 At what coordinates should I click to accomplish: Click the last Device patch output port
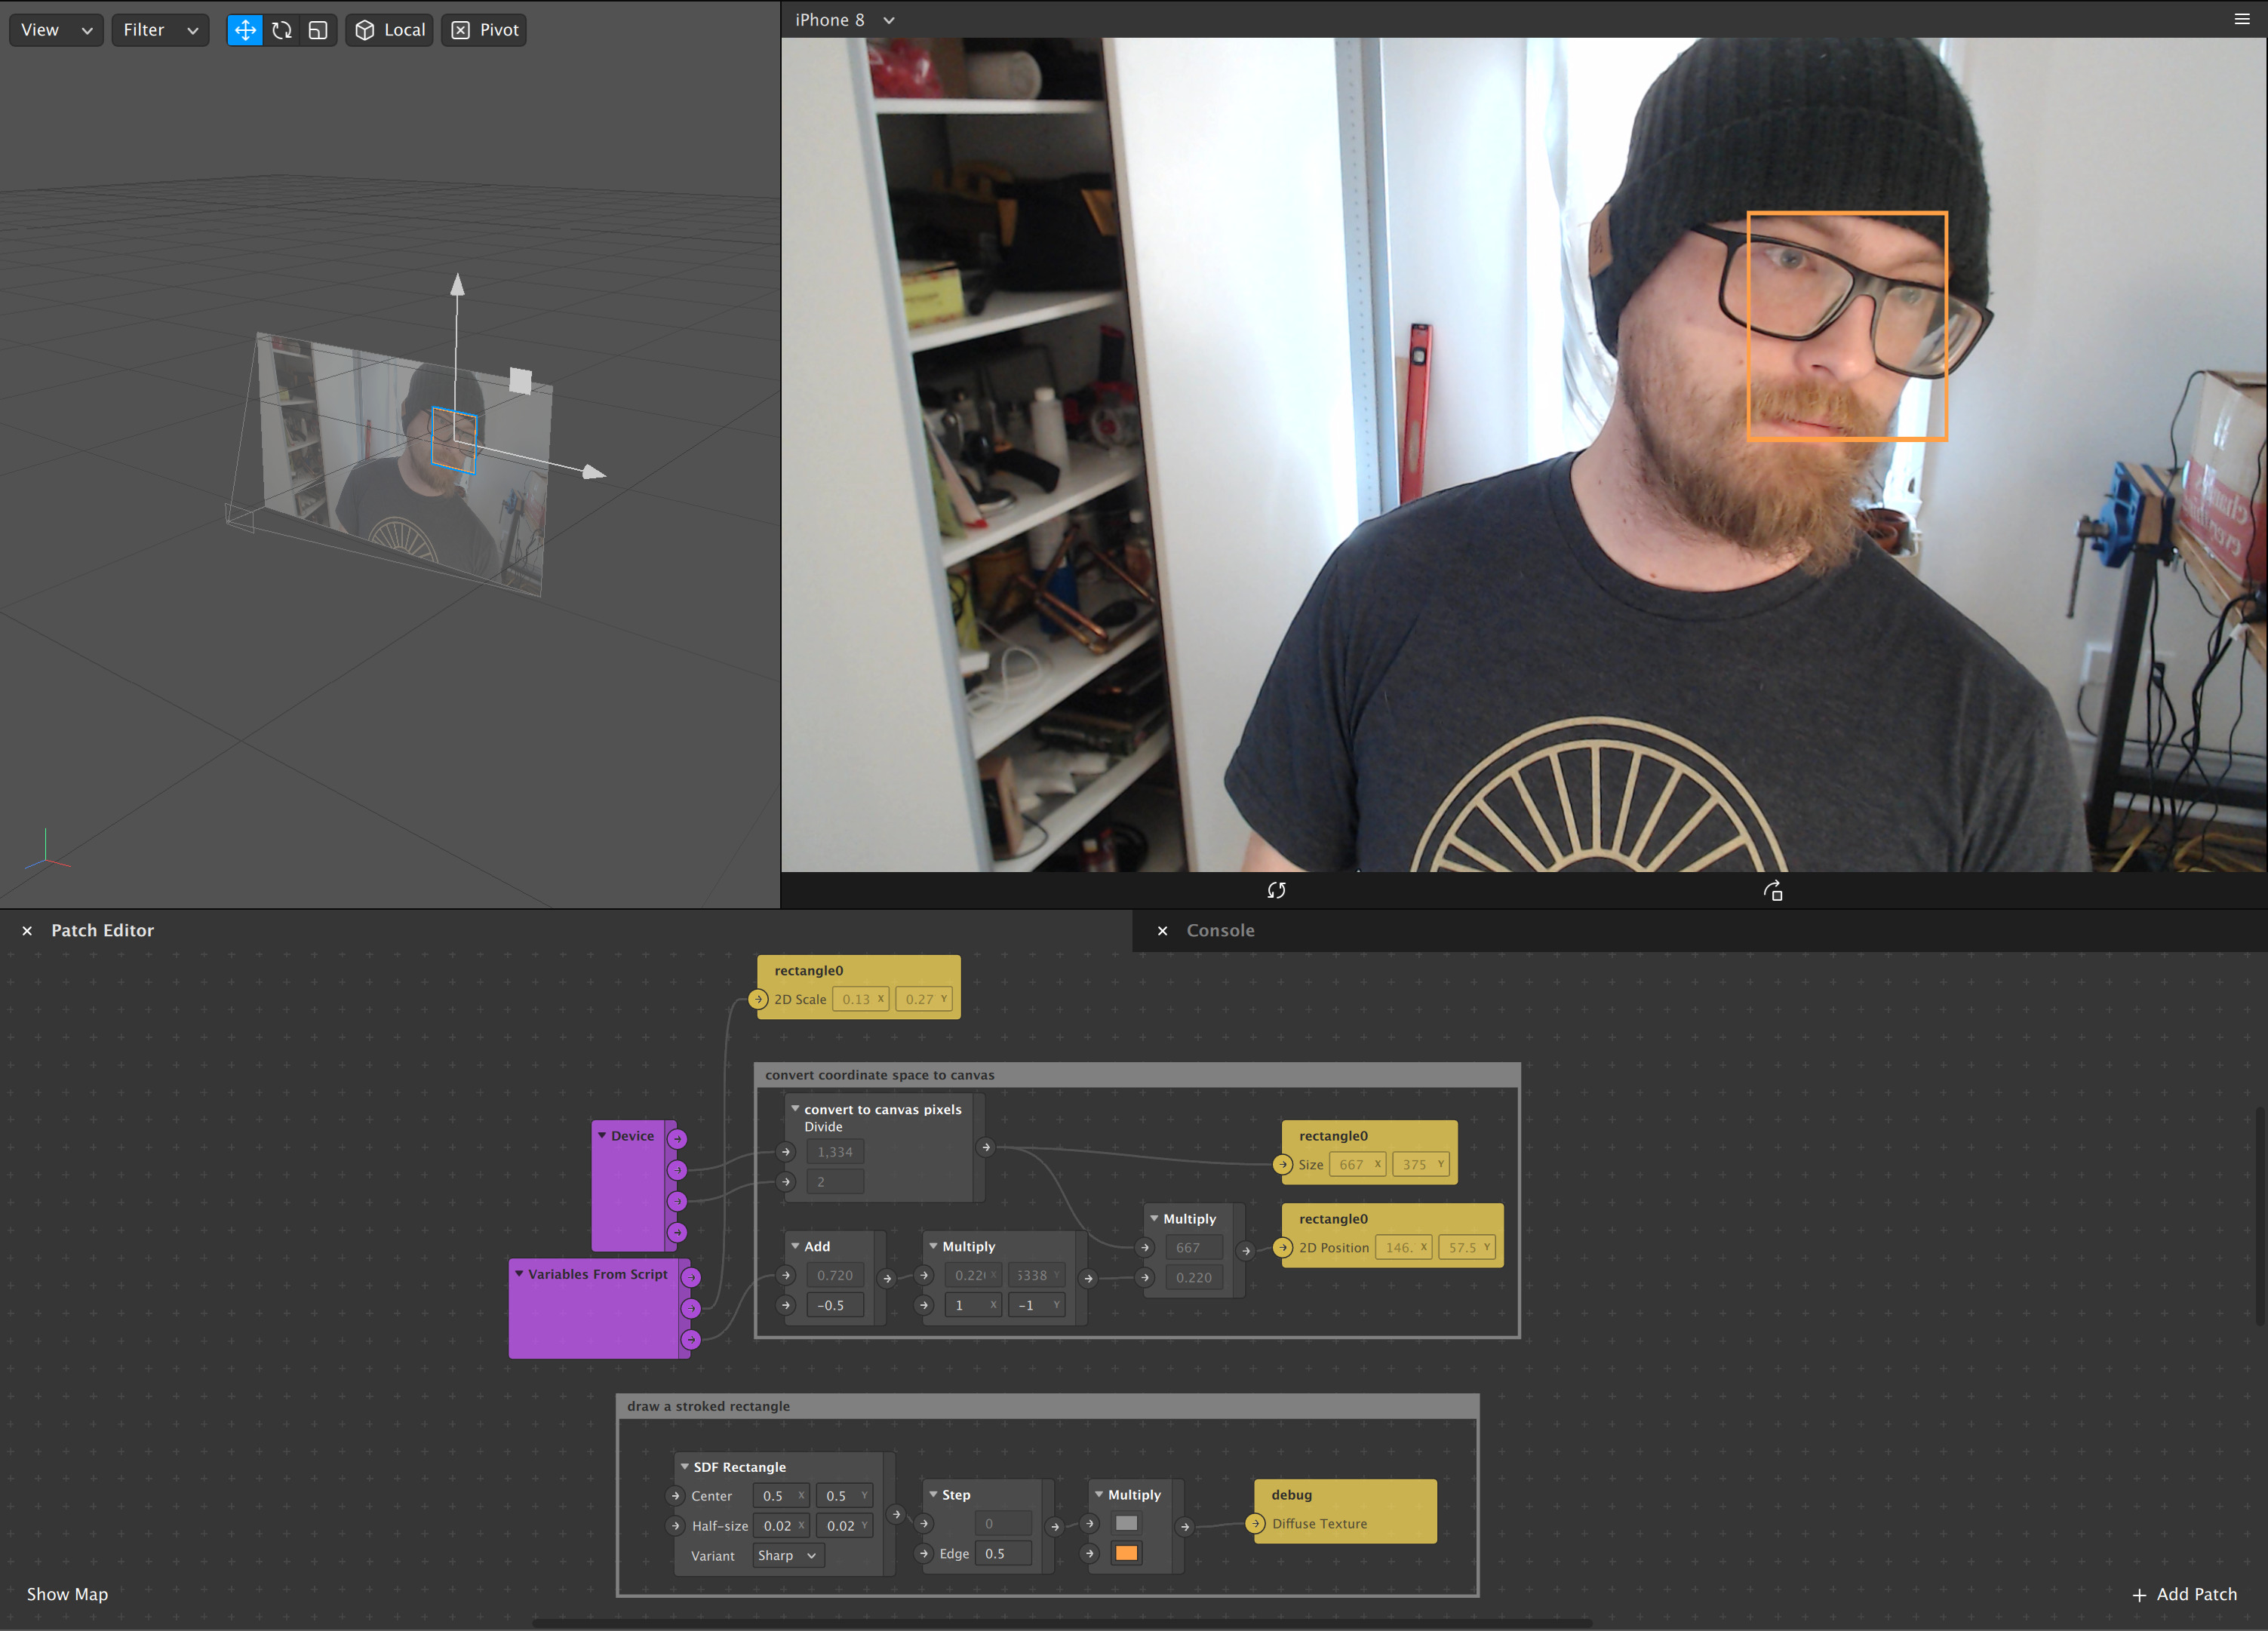pyautogui.click(x=677, y=1232)
